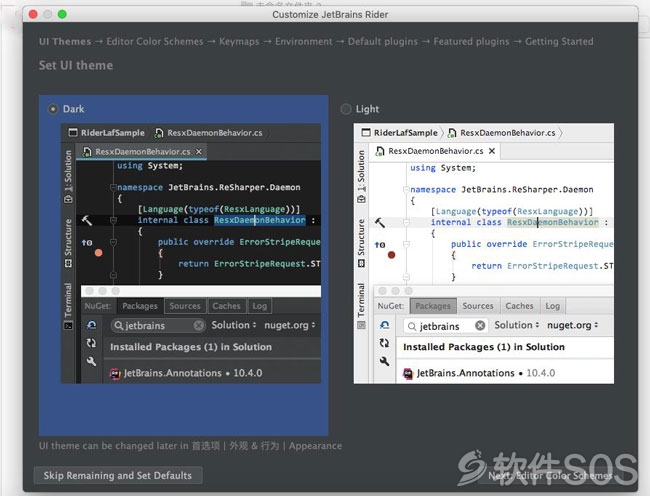Click Packages tab in dark preview
This screenshot has height=496, width=650.
pyautogui.click(x=140, y=306)
